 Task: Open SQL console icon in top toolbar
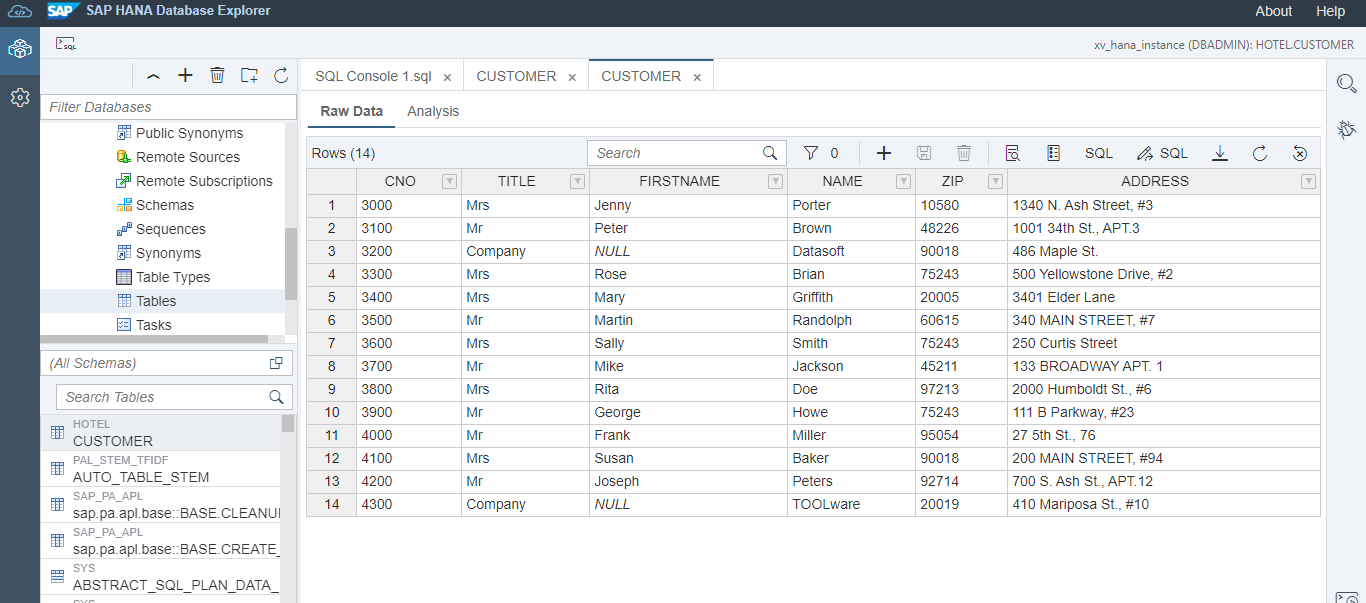point(66,44)
